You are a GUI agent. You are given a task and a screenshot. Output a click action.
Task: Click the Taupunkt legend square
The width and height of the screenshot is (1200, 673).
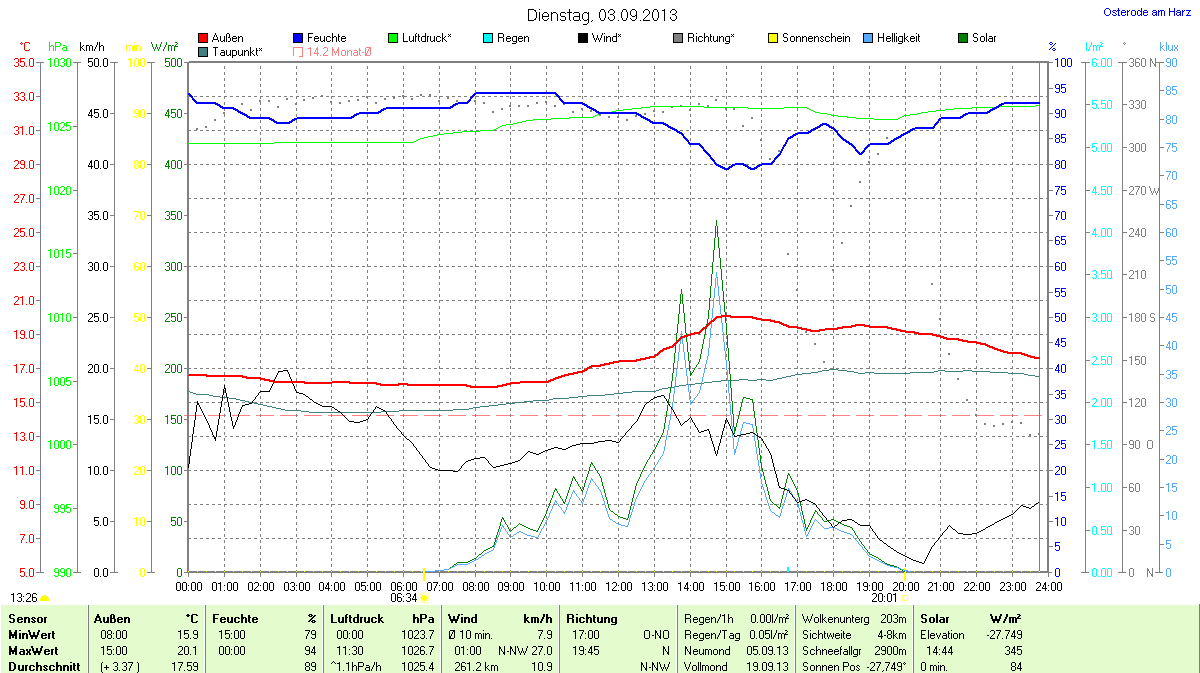click(x=204, y=51)
